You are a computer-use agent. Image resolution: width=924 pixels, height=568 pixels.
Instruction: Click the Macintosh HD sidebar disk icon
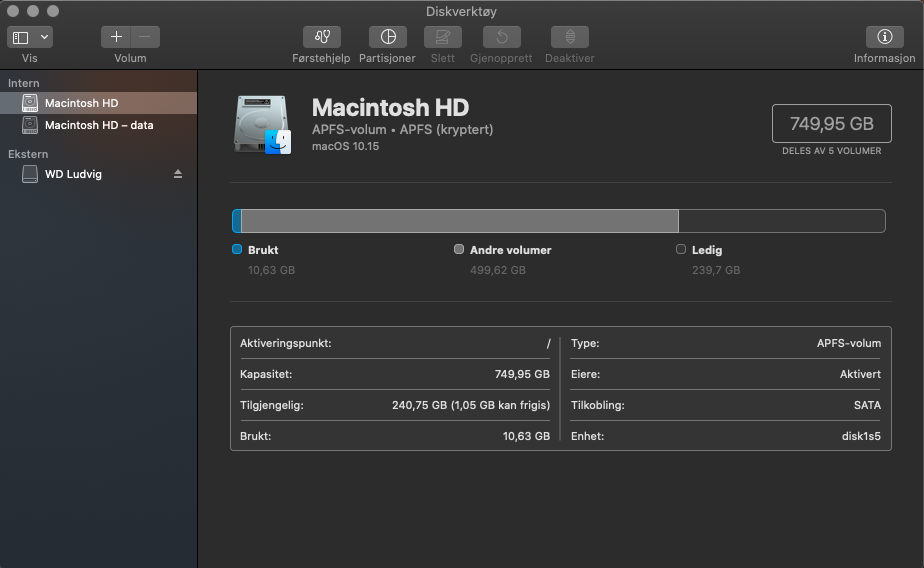click(30, 103)
